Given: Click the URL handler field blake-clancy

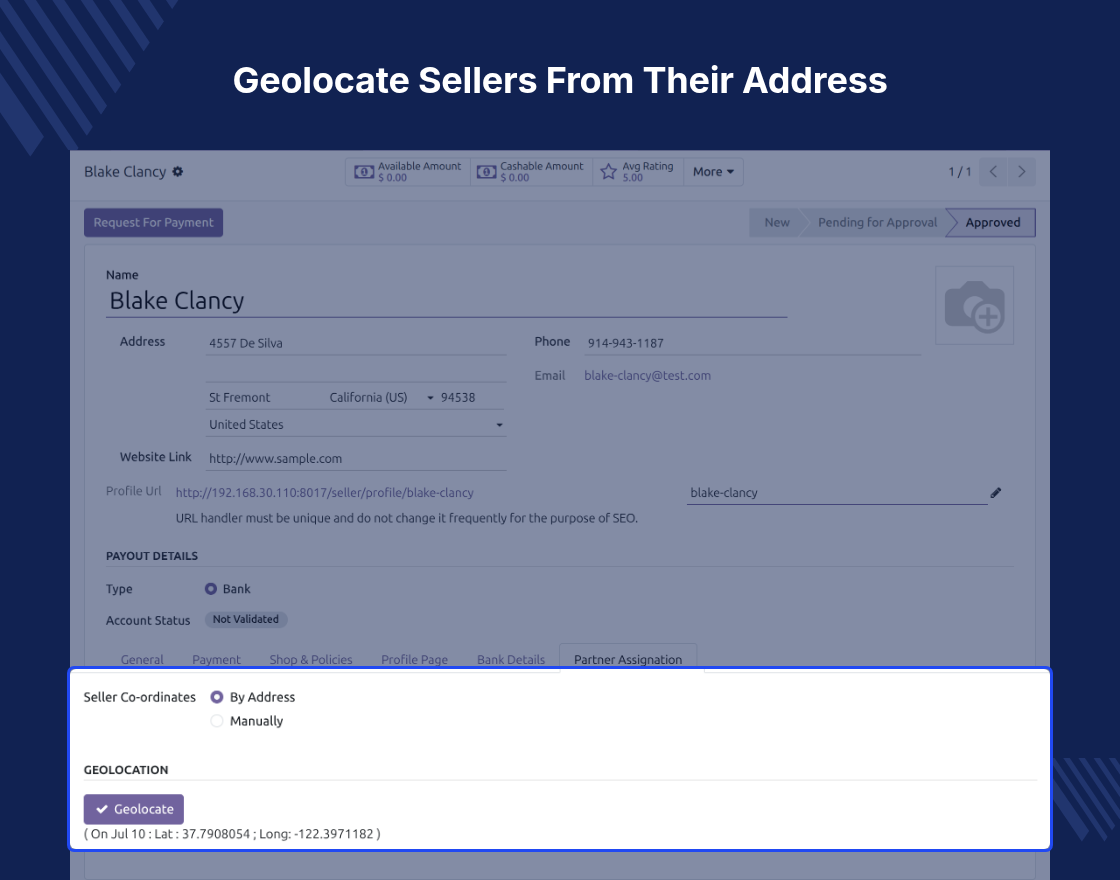Looking at the screenshot, I should (836, 493).
